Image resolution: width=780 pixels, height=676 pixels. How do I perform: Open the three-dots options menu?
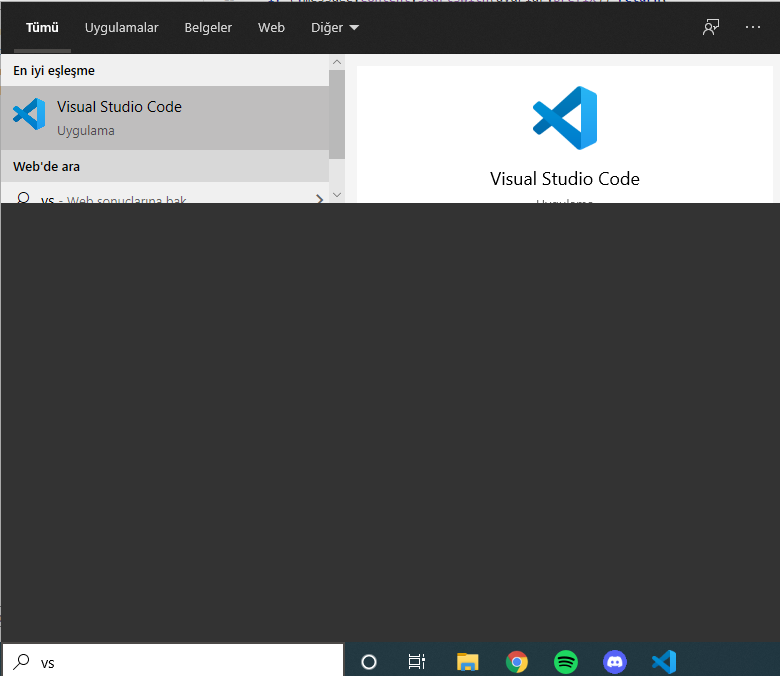[x=753, y=27]
